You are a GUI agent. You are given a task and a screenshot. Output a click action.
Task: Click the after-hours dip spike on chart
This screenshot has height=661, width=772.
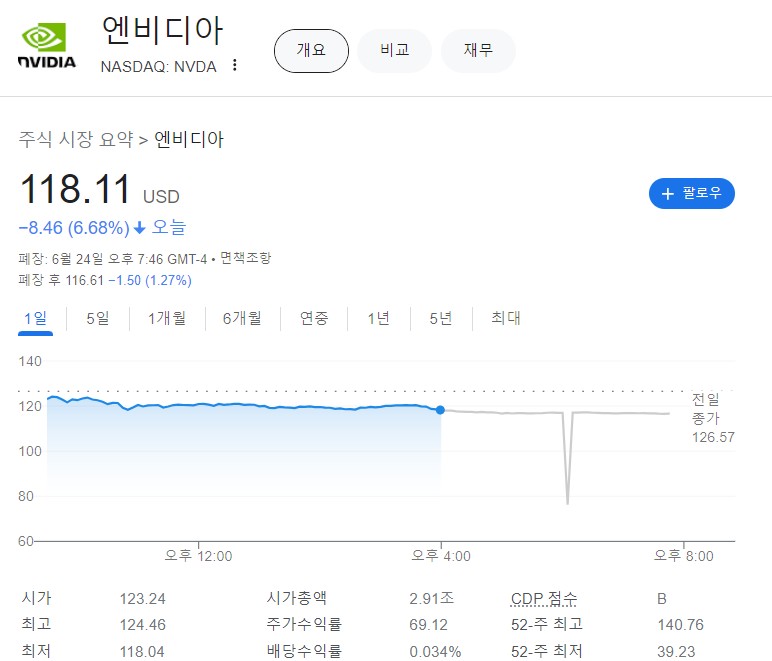[568, 458]
